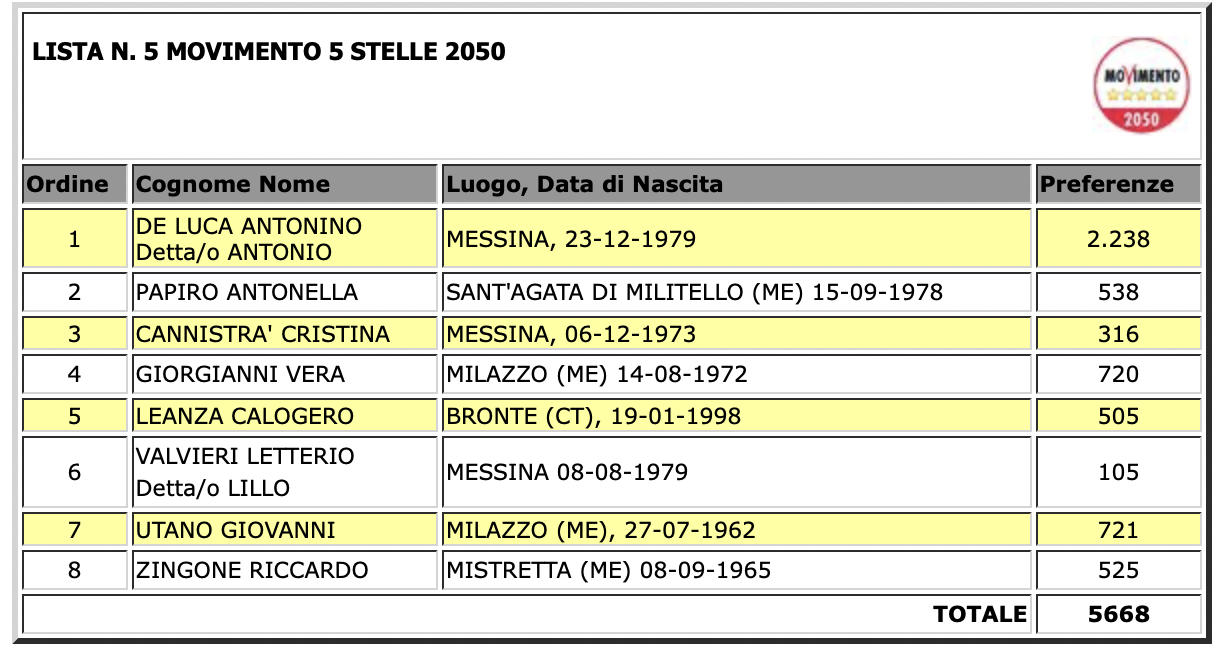
Task: Click the VALVIERI LETTERIO name cell
Action: tap(285, 472)
